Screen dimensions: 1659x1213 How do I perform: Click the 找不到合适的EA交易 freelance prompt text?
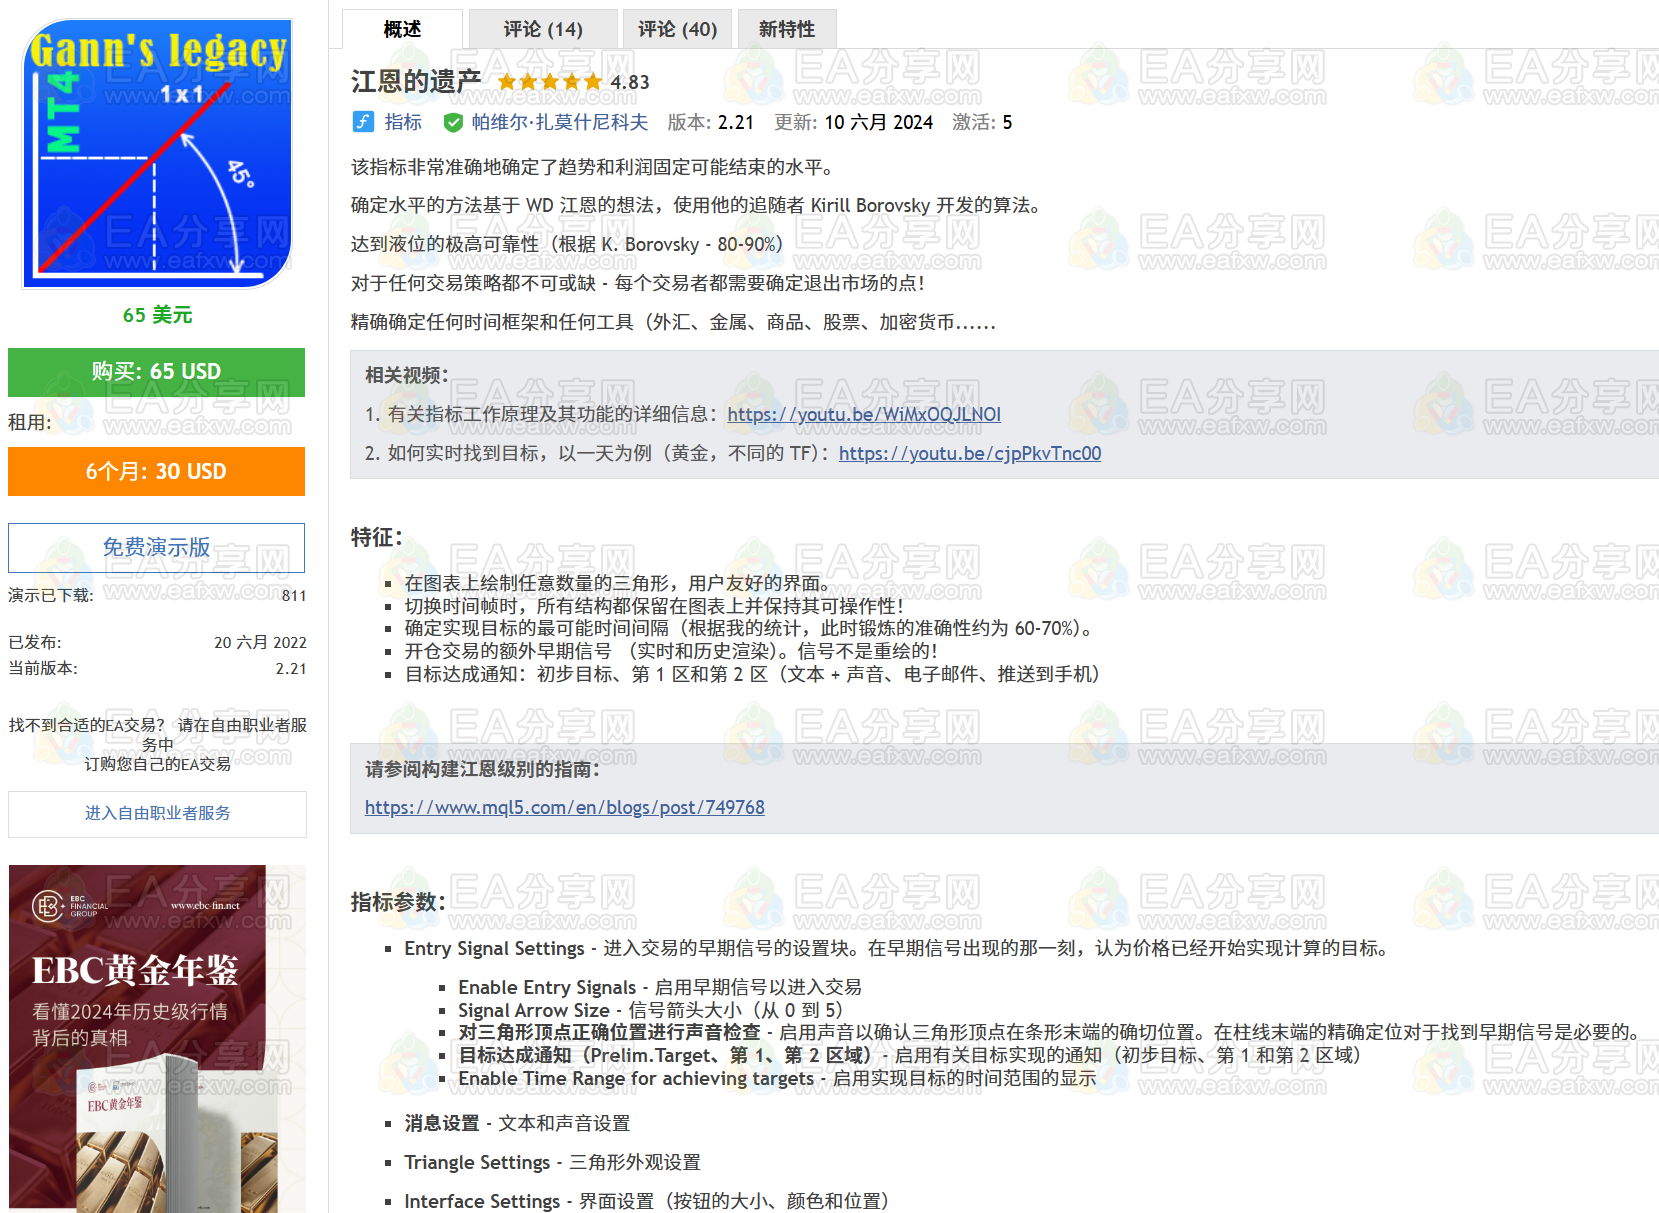pos(157,744)
